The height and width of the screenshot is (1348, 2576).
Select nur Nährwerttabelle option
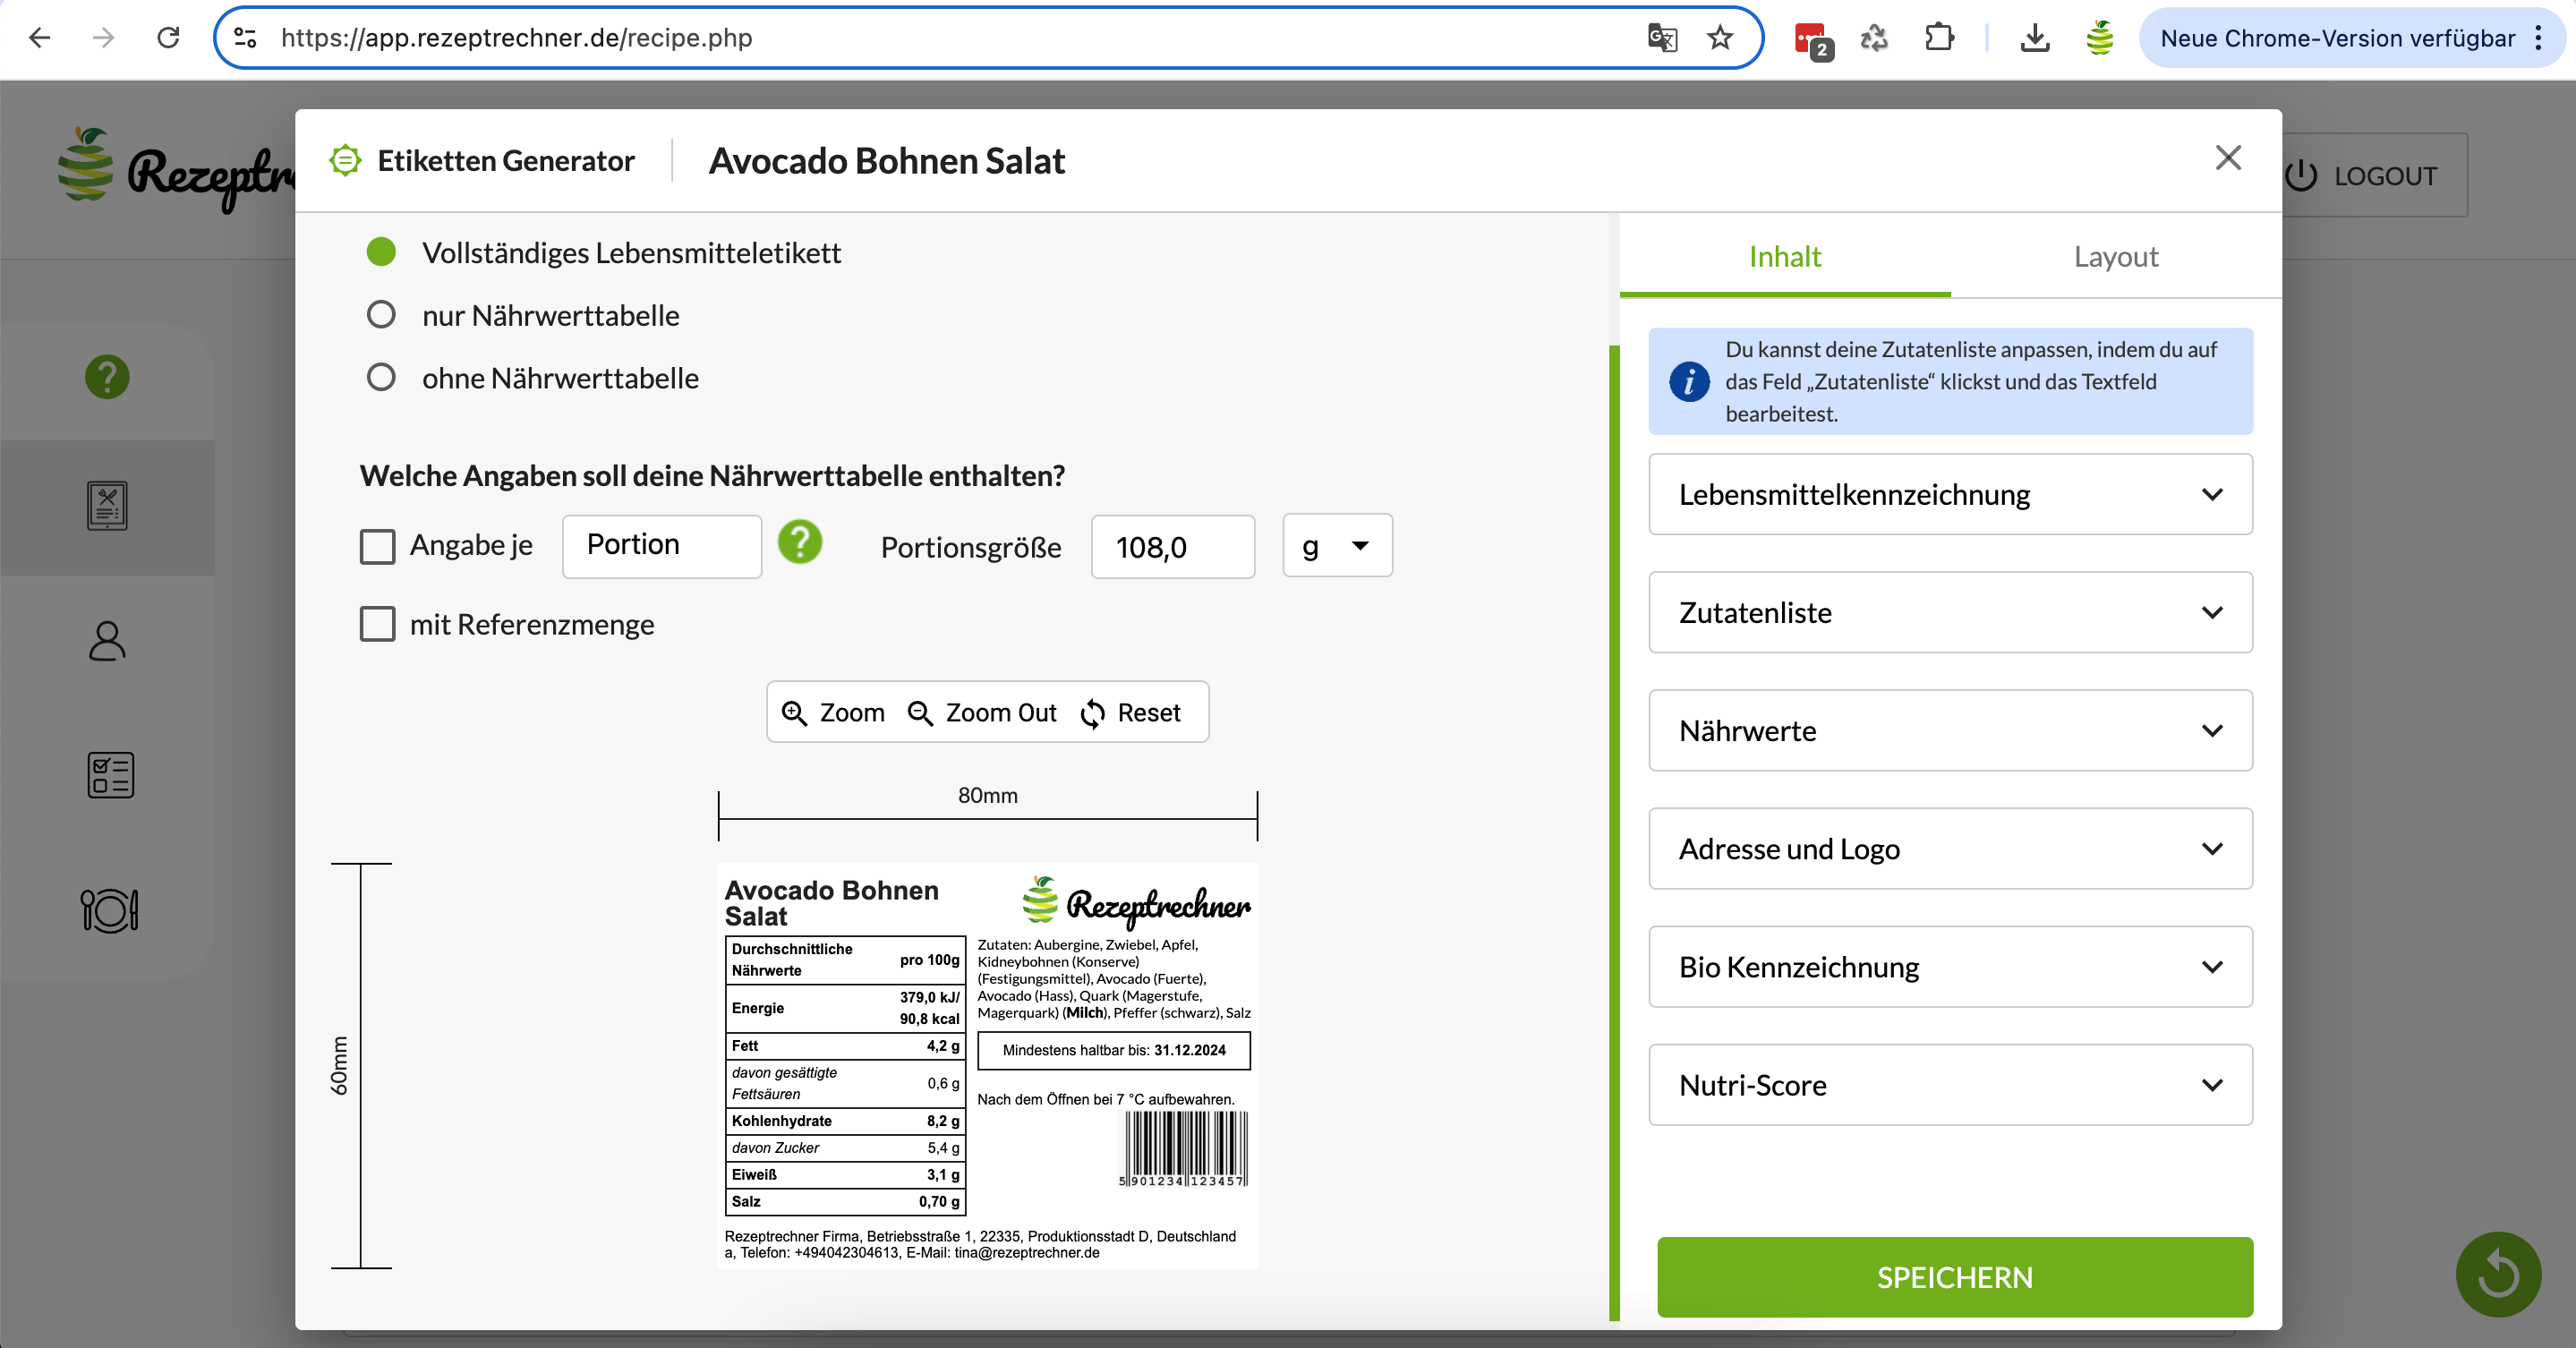tap(381, 315)
